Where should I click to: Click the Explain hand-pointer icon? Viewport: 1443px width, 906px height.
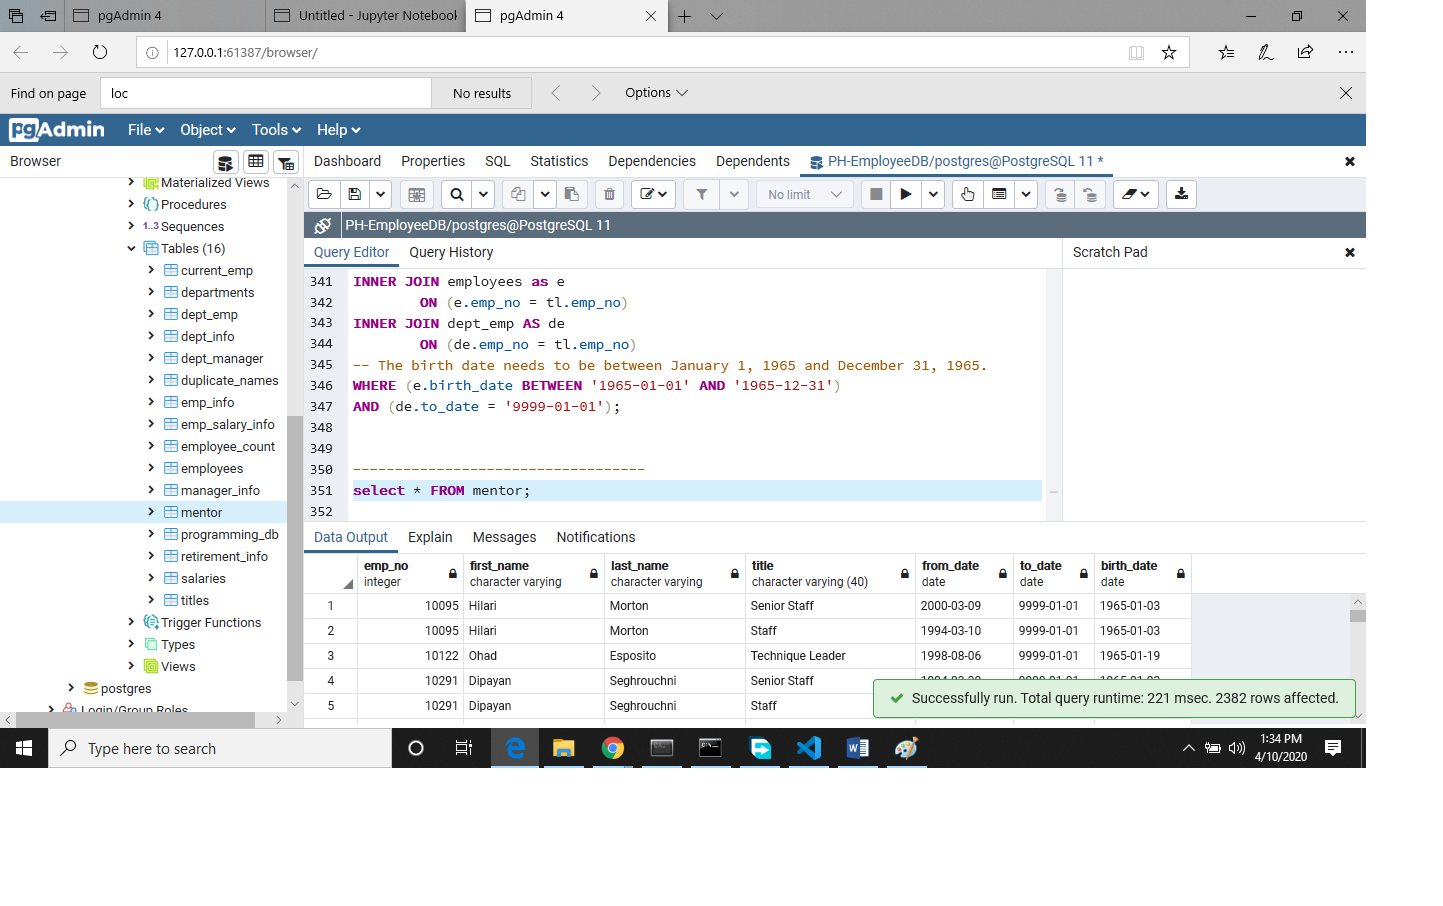pos(968,194)
